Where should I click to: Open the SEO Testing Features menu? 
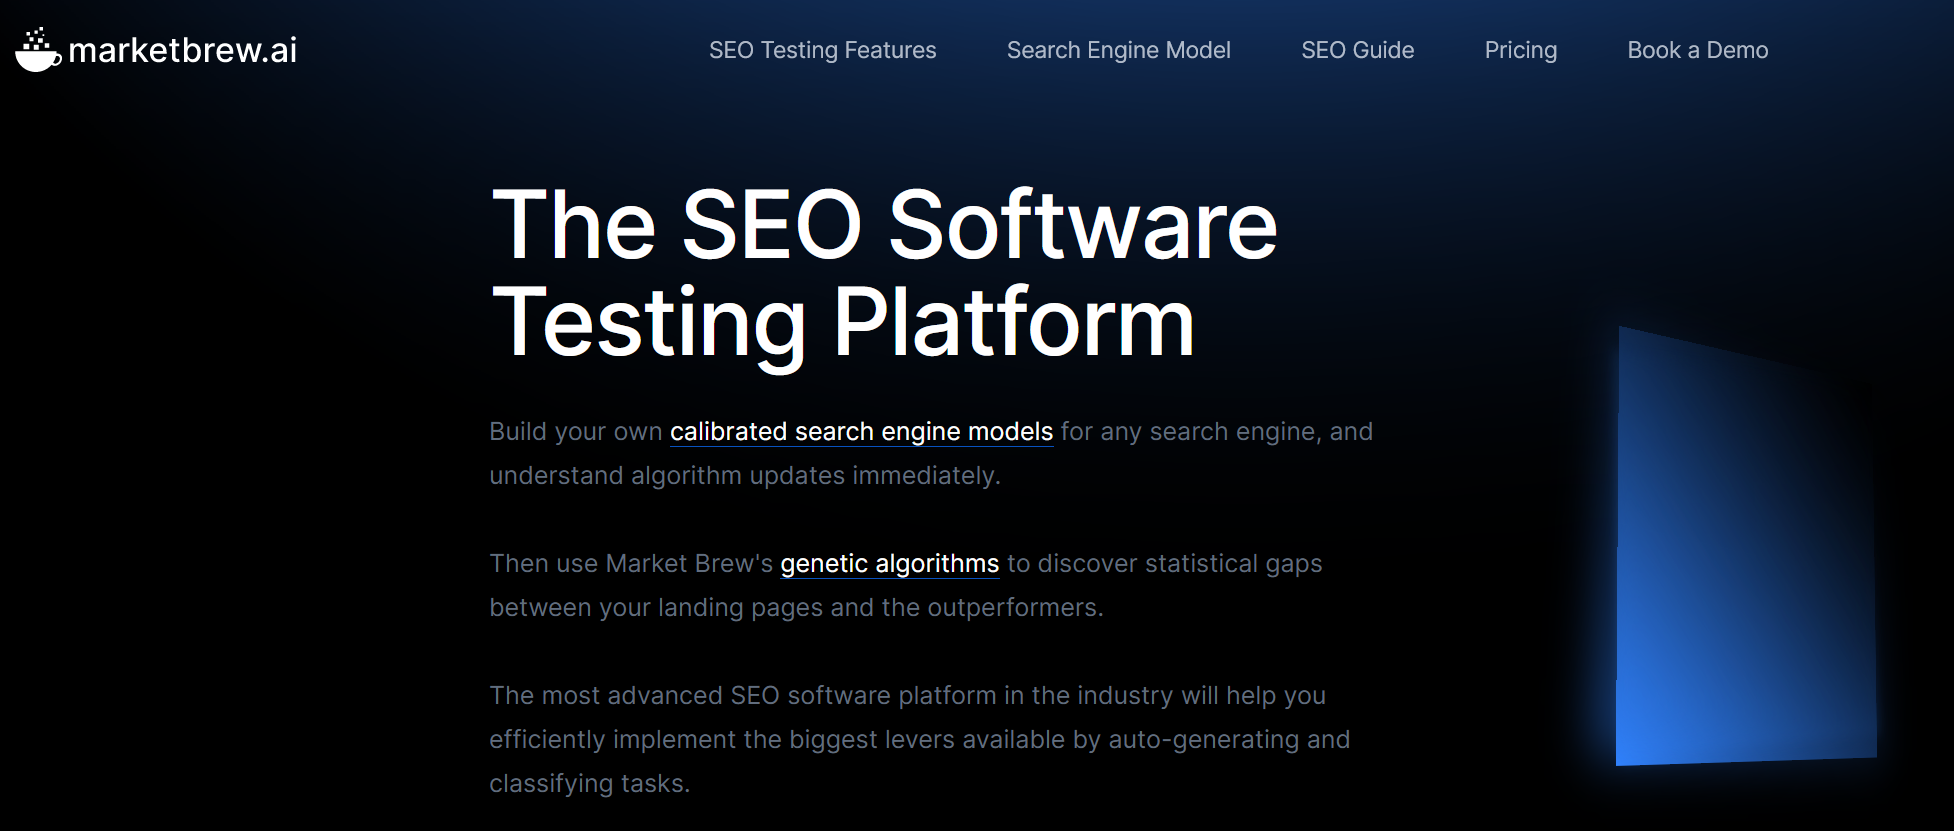[x=822, y=50]
